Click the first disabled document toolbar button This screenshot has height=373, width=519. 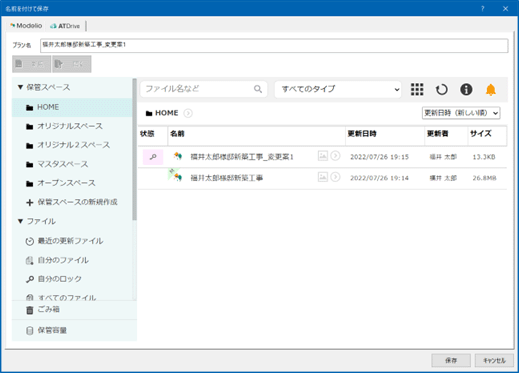pos(31,64)
